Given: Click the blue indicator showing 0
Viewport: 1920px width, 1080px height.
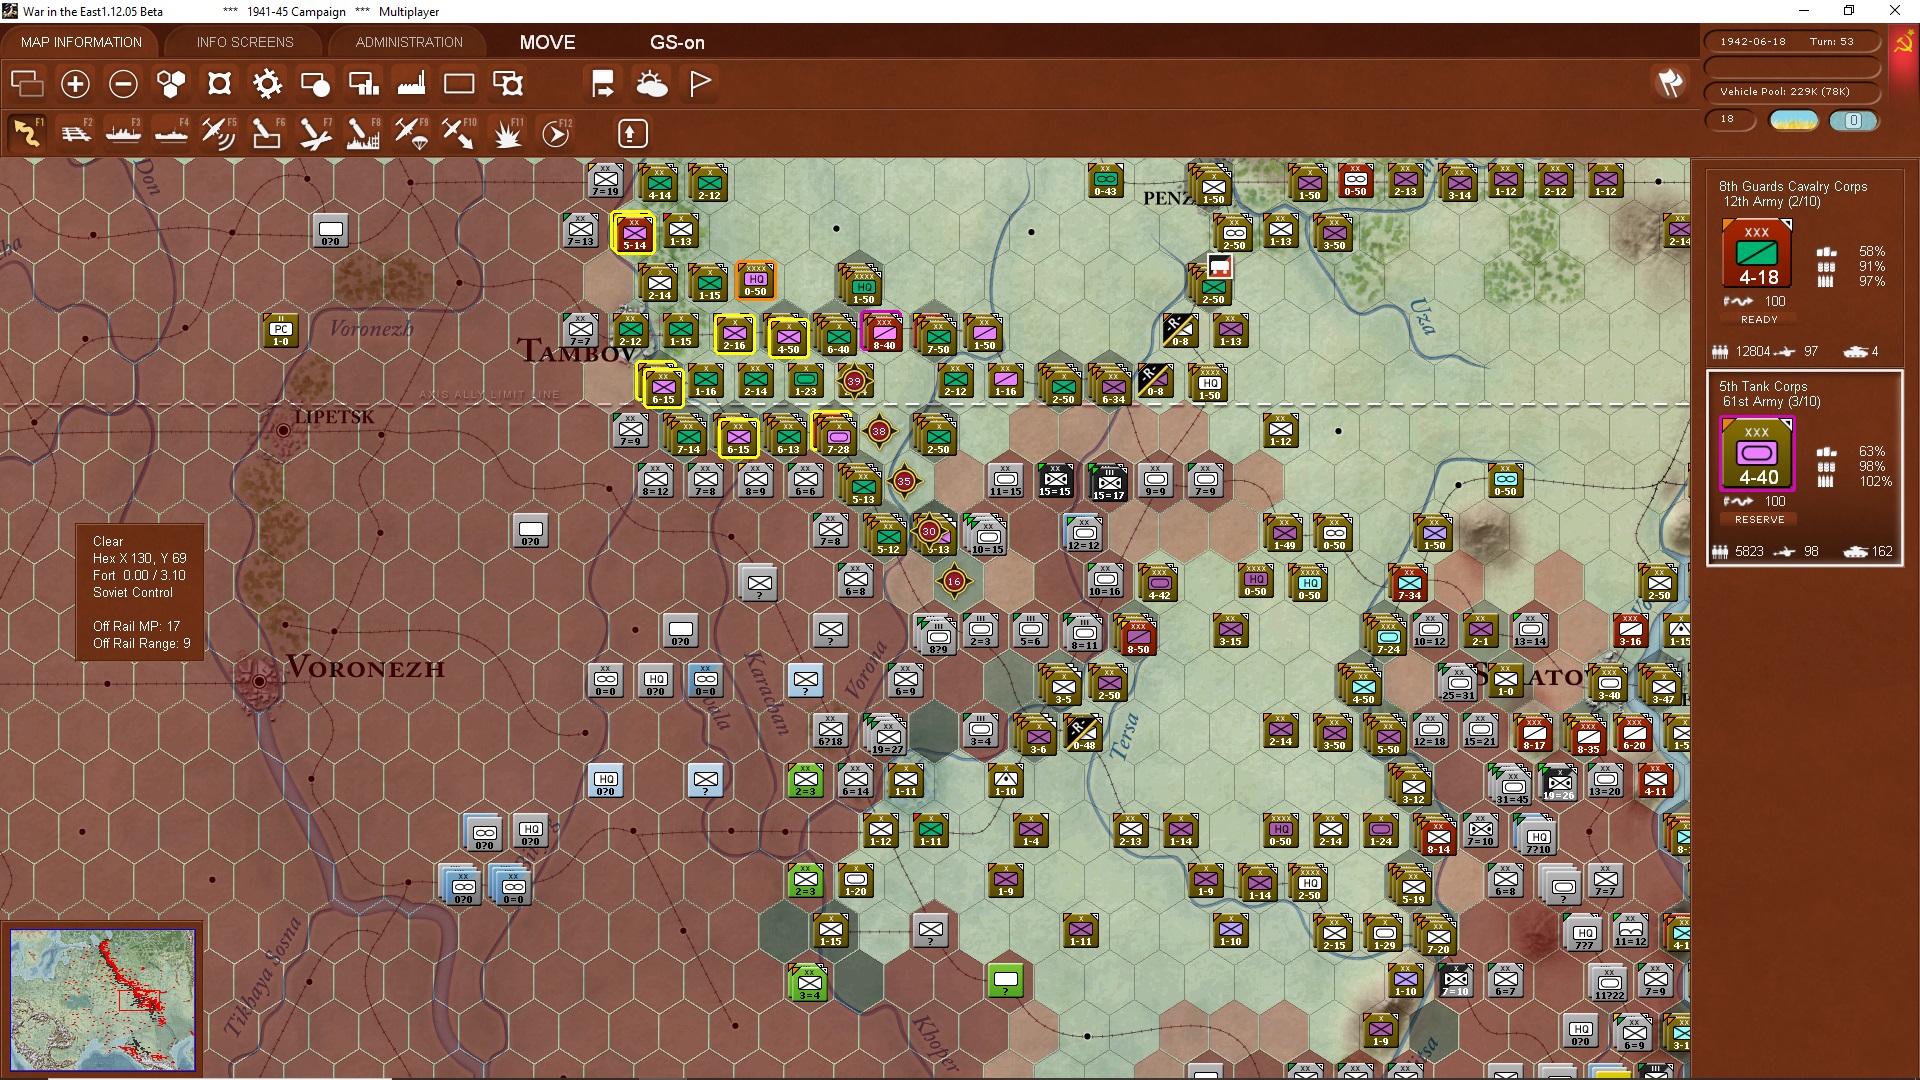Looking at the screenshot, I should coord(1853,120).
